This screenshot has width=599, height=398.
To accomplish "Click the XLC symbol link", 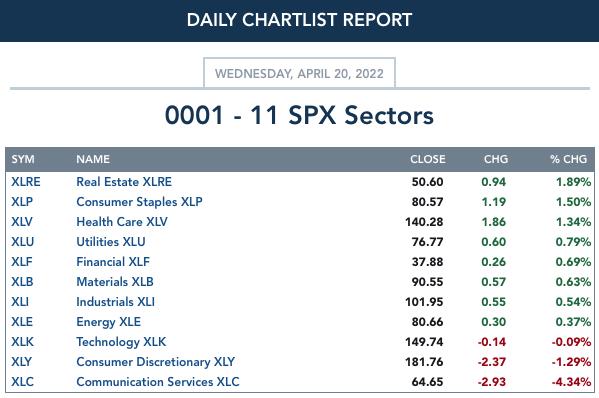I will click(x=22, y=382).
